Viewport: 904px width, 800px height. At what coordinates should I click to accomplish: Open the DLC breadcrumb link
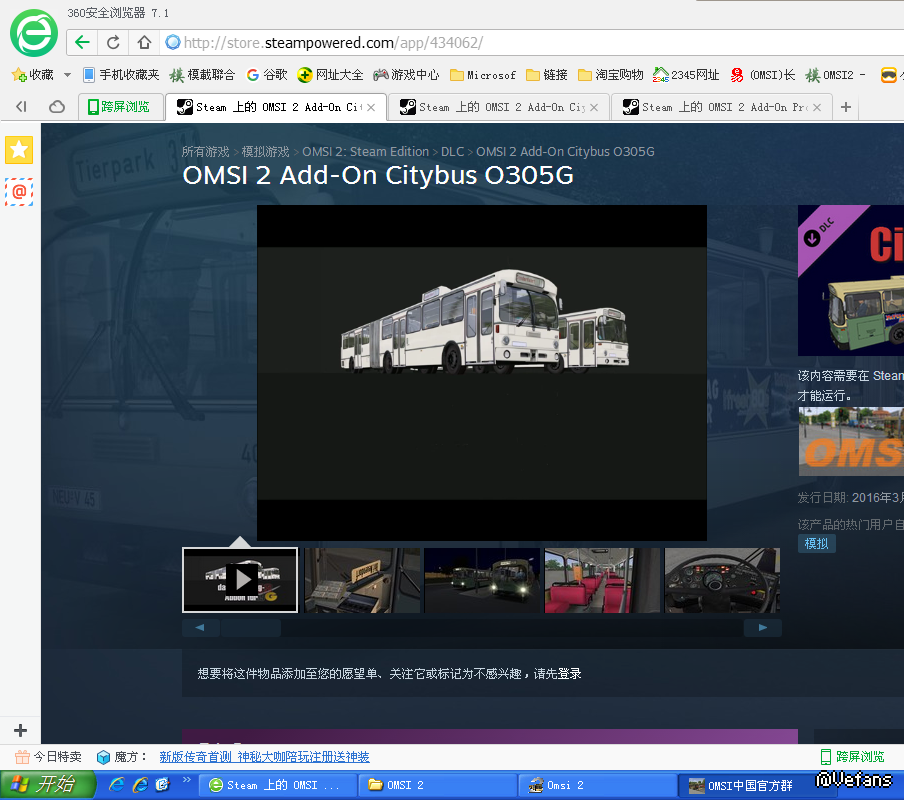click(453, 152)
